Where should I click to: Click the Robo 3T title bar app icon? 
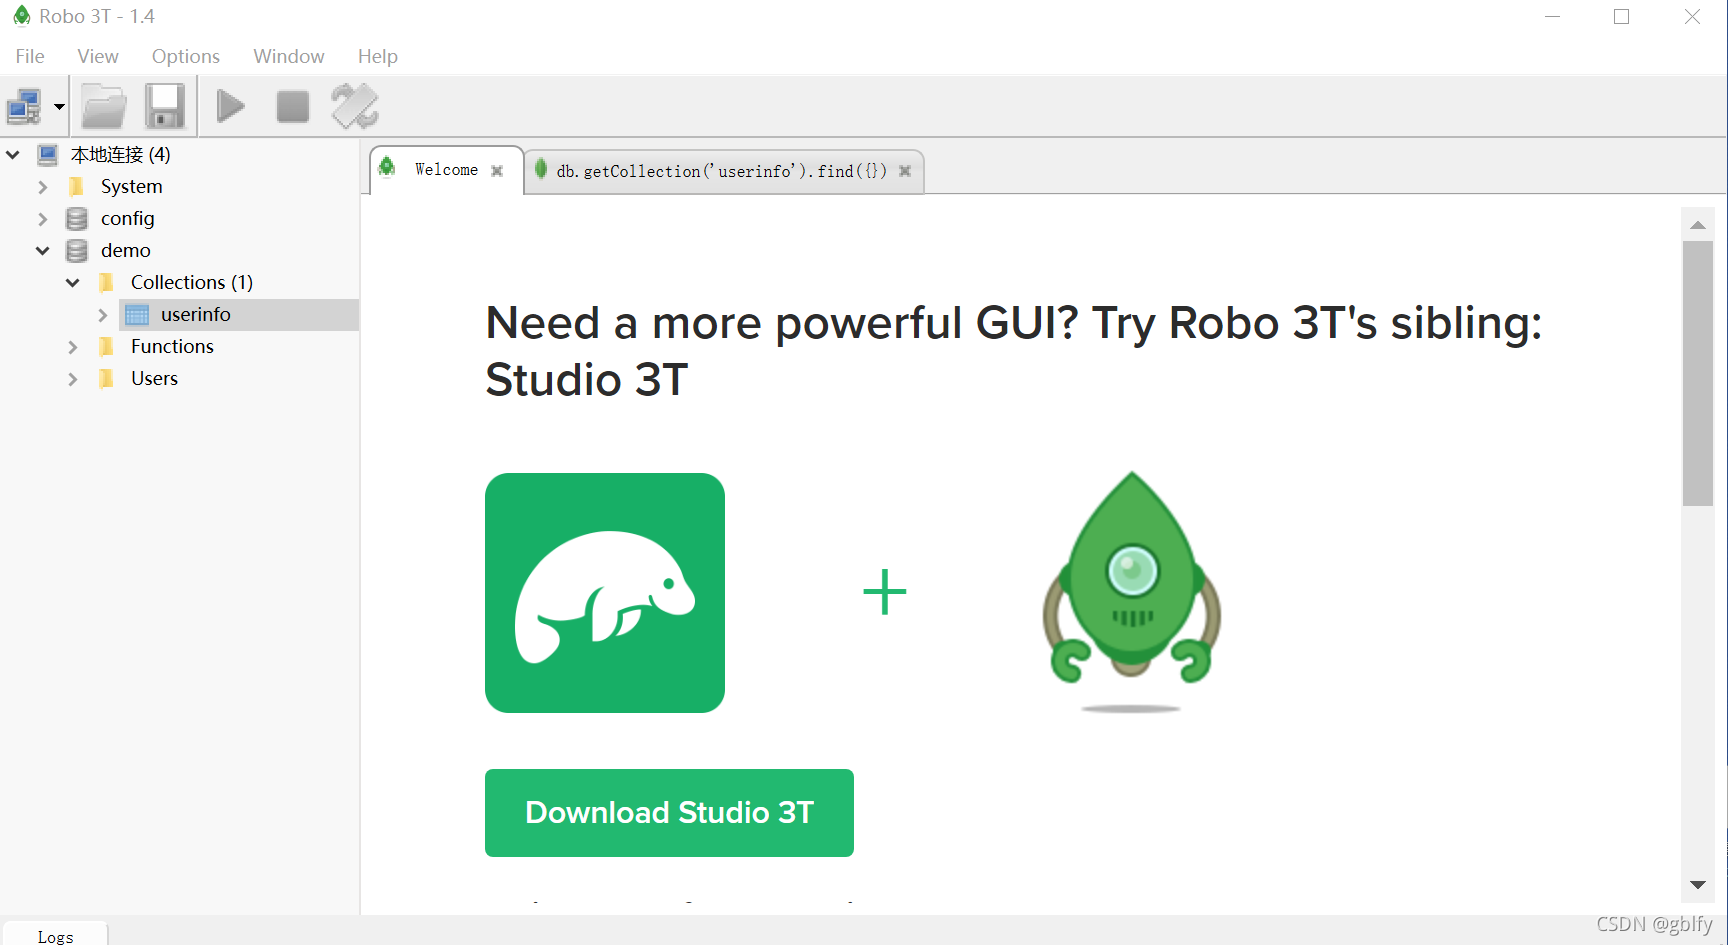21,16
